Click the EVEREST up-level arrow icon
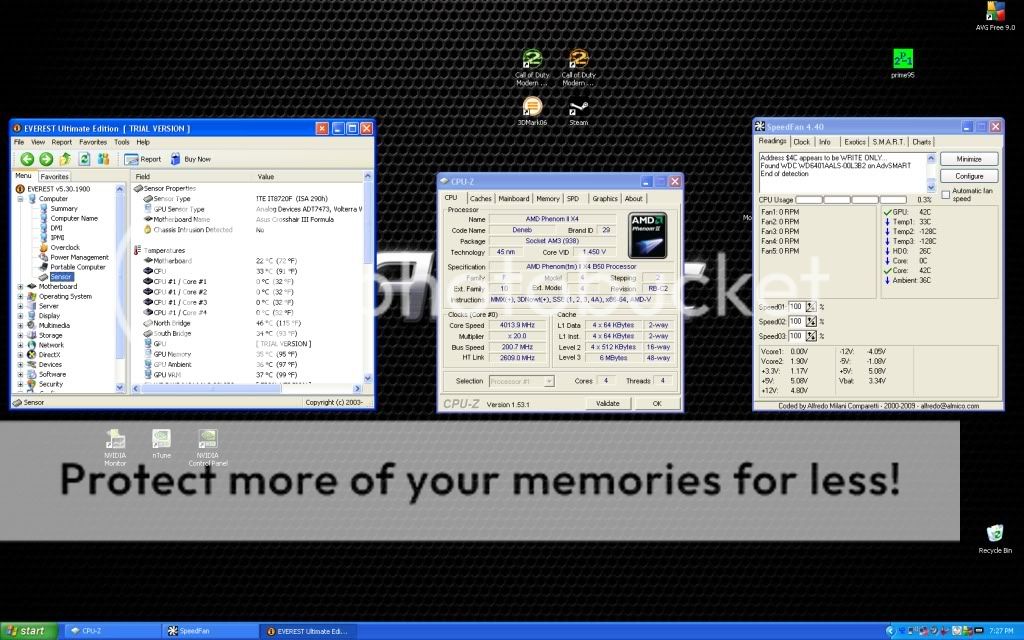The height and width of the screenshot is (640, 1024). (x=65, y=159)
